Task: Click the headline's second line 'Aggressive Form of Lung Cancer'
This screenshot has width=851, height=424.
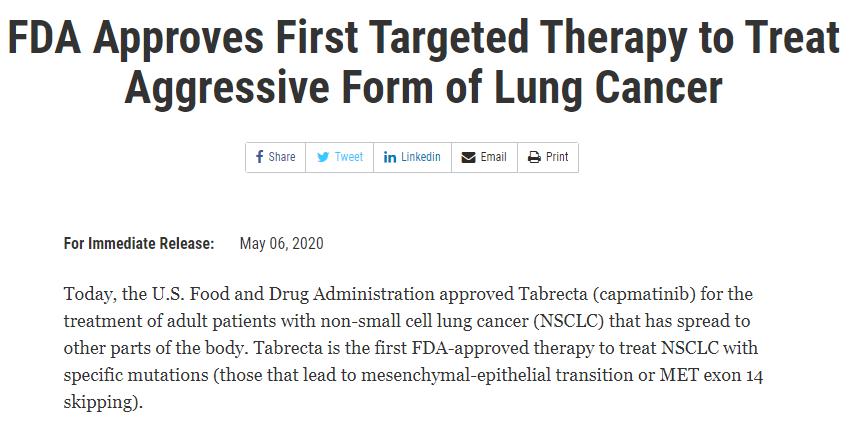Action: [423, 87]
